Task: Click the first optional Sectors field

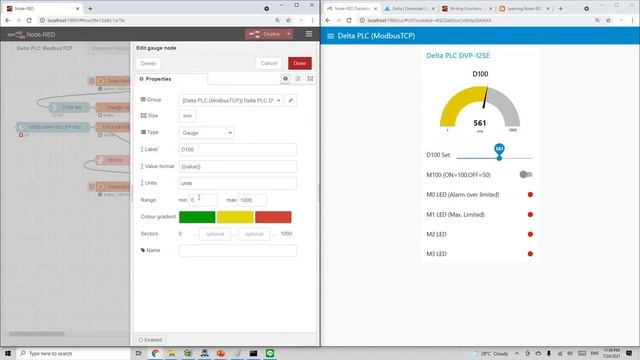Action: pyautogui.click(x=215, y=234)
